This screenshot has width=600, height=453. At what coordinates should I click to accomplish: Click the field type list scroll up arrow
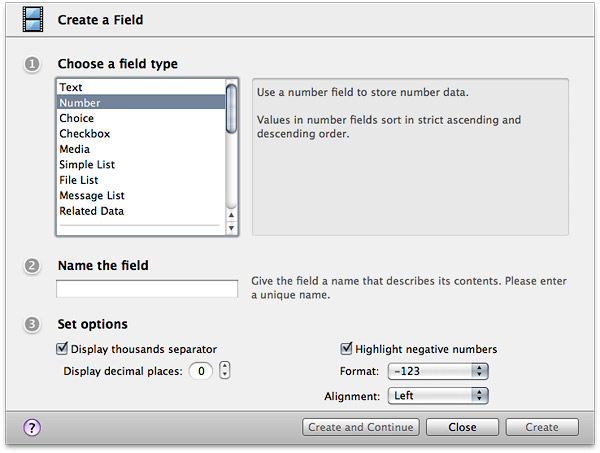coord(231,215)
